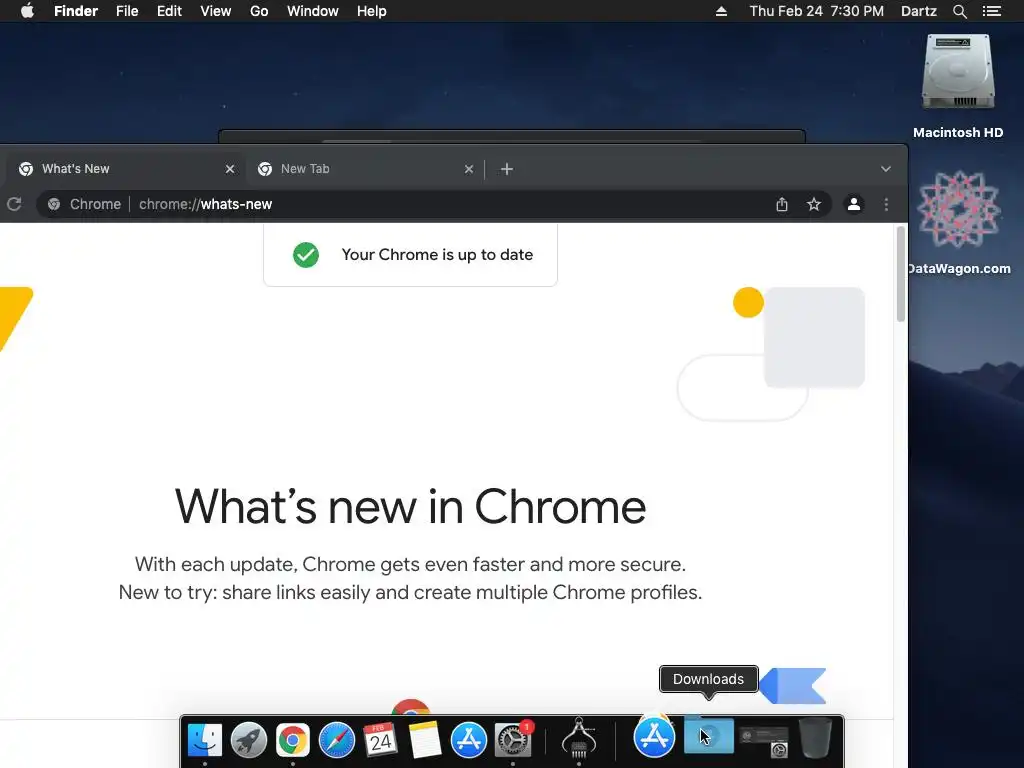
Task: Click the eject icon in menu bar
Action: click(721, 11)
